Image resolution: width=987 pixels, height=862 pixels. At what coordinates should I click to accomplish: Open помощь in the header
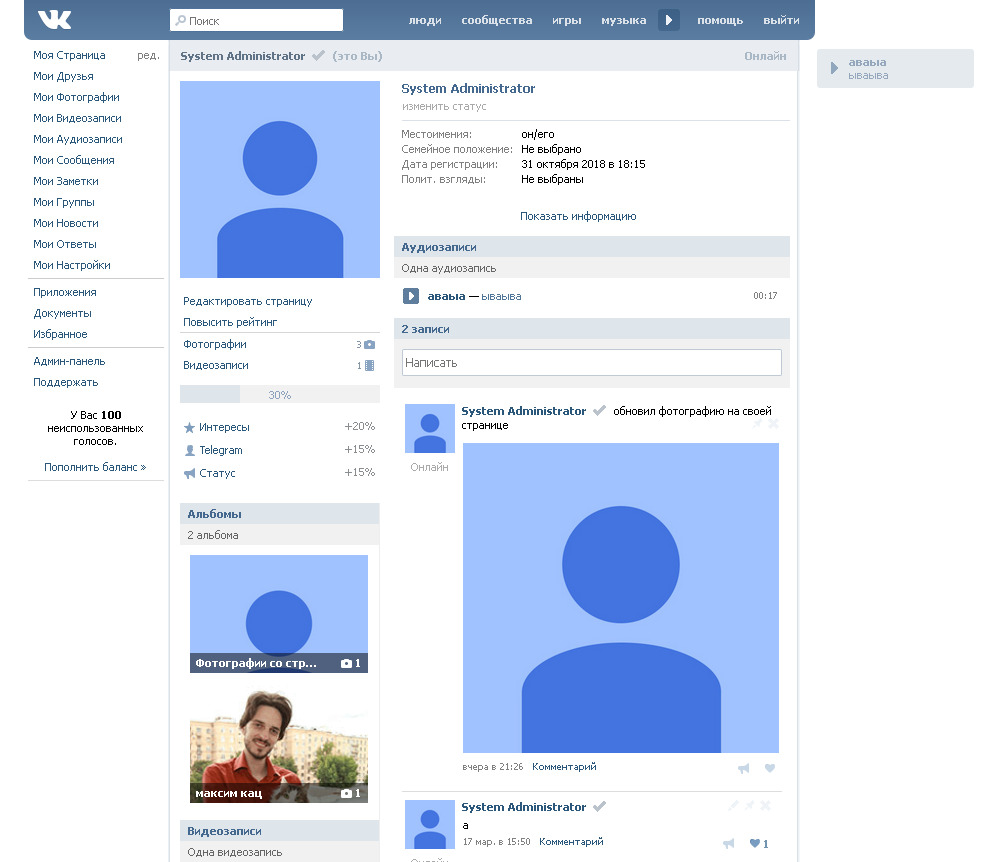[720, 20]
